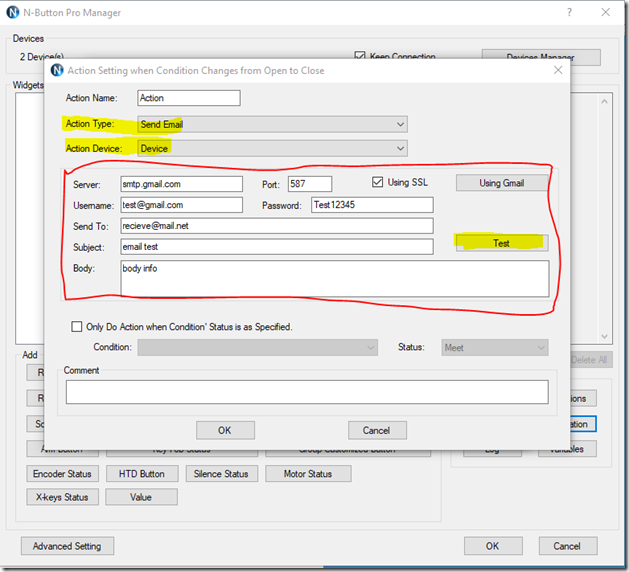Screen dimensions: 629x572
Task: Toggle the Using SSL checkbox
Action: point(377,182)
